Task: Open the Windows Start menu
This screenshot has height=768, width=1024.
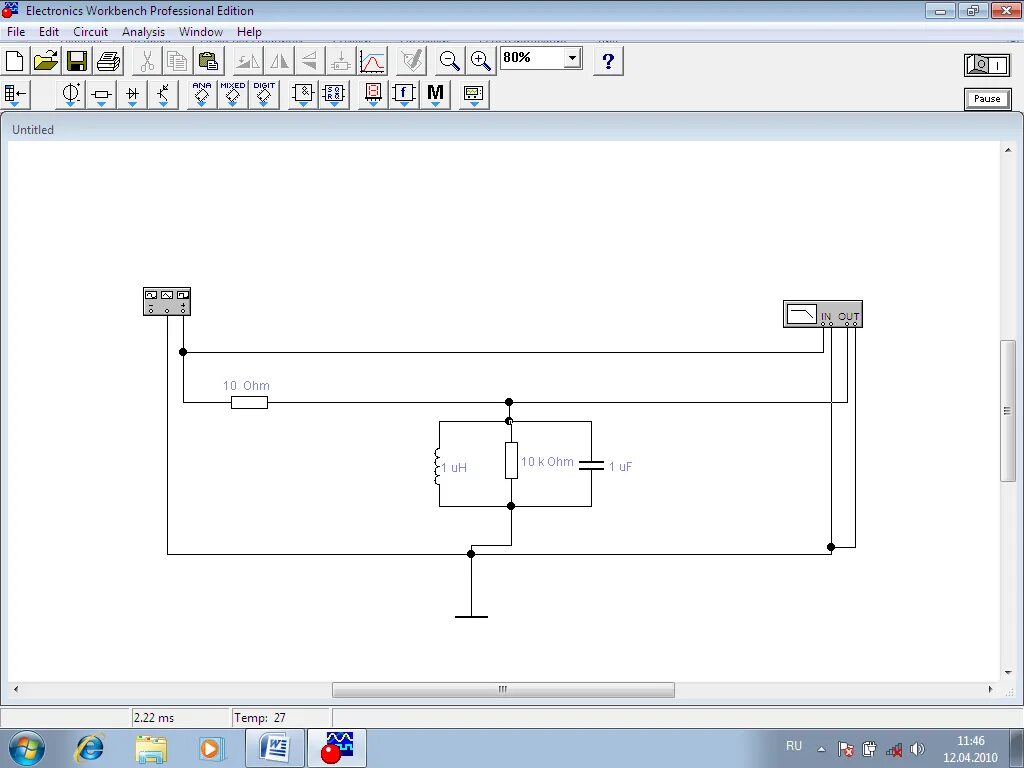Action: 26,748
